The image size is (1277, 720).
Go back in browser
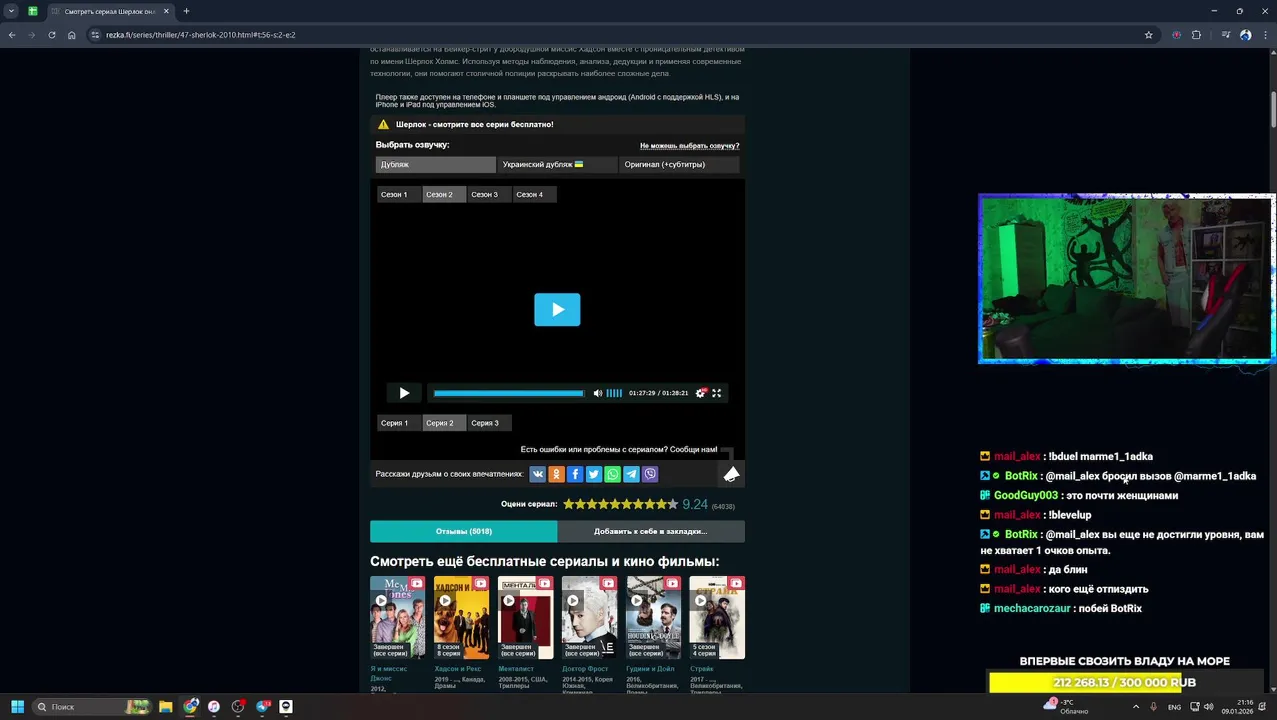[x=12, y=35]
